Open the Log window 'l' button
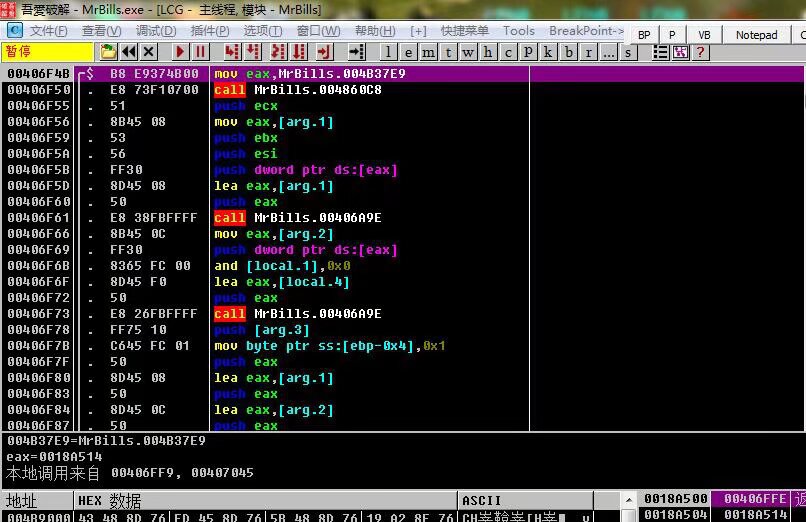806x522 pixels. (388, 52)
